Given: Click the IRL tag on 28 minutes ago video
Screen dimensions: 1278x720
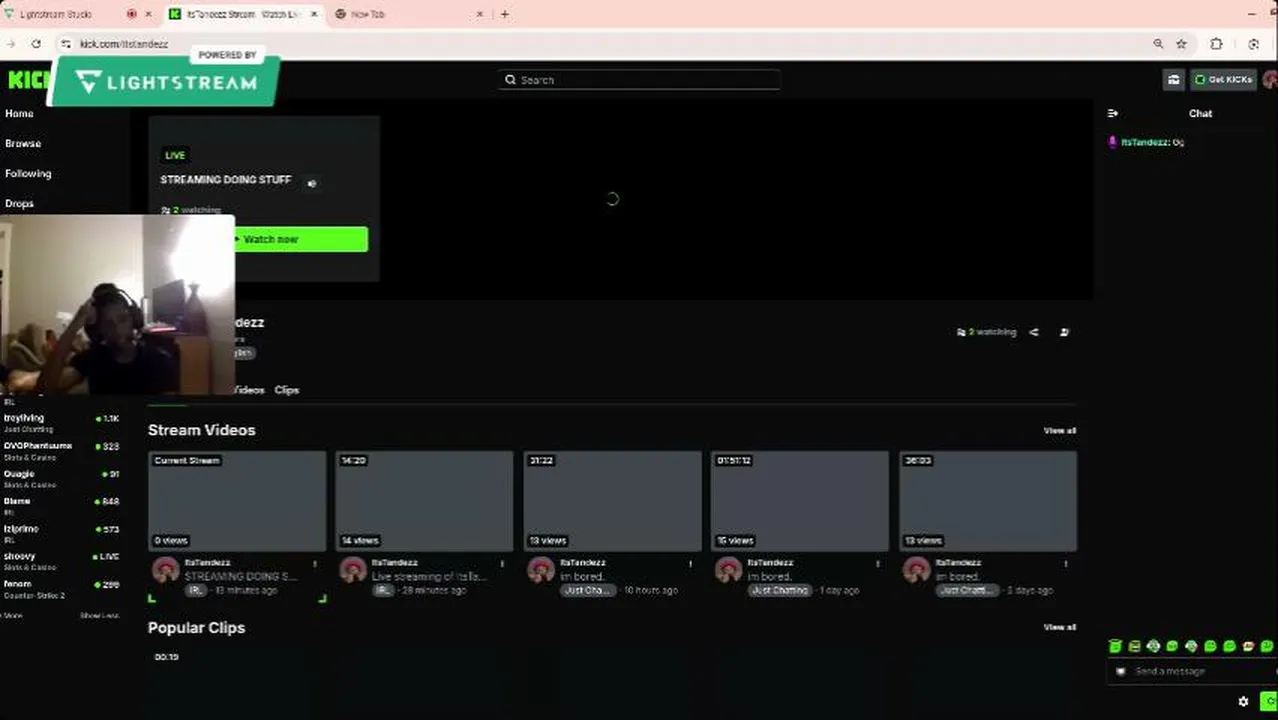Looking at the screenshot, I should click(383, 590).
